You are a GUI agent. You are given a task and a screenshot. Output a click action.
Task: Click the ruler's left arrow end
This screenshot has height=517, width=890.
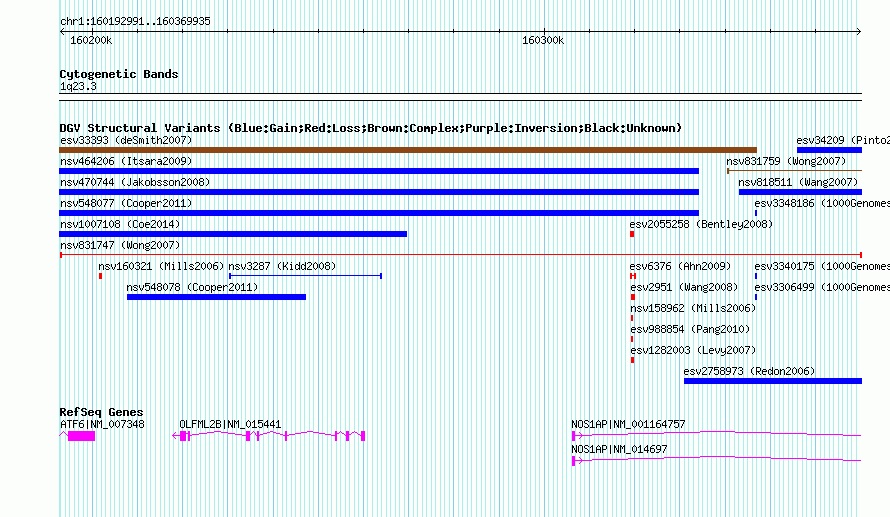click(62, 32)
